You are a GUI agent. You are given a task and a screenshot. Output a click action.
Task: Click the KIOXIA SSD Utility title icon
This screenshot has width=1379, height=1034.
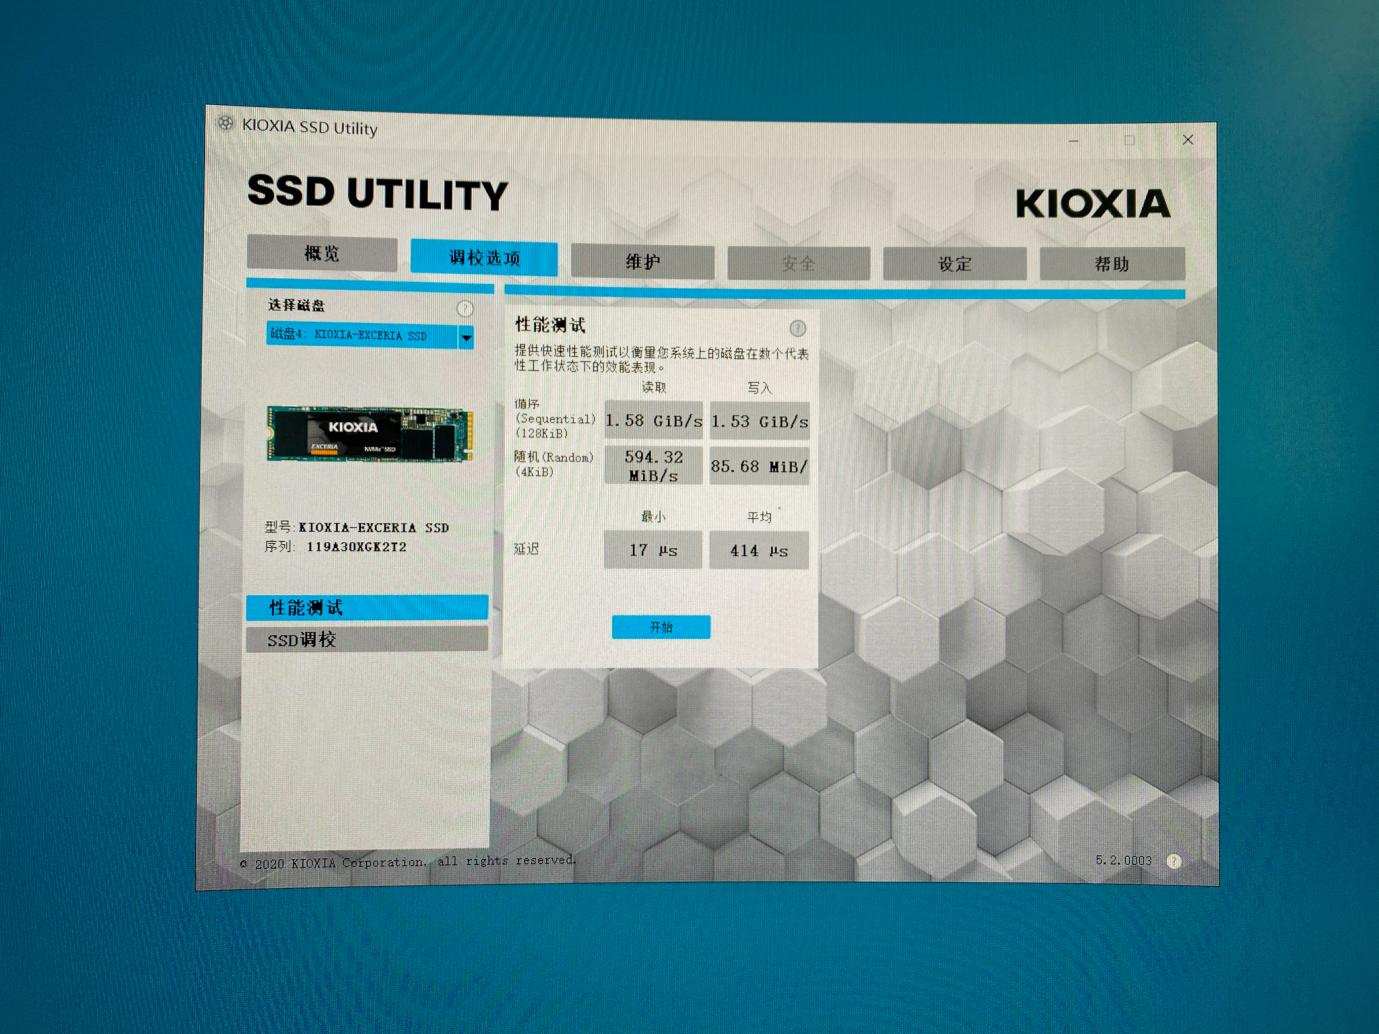[x=226, y=124]
